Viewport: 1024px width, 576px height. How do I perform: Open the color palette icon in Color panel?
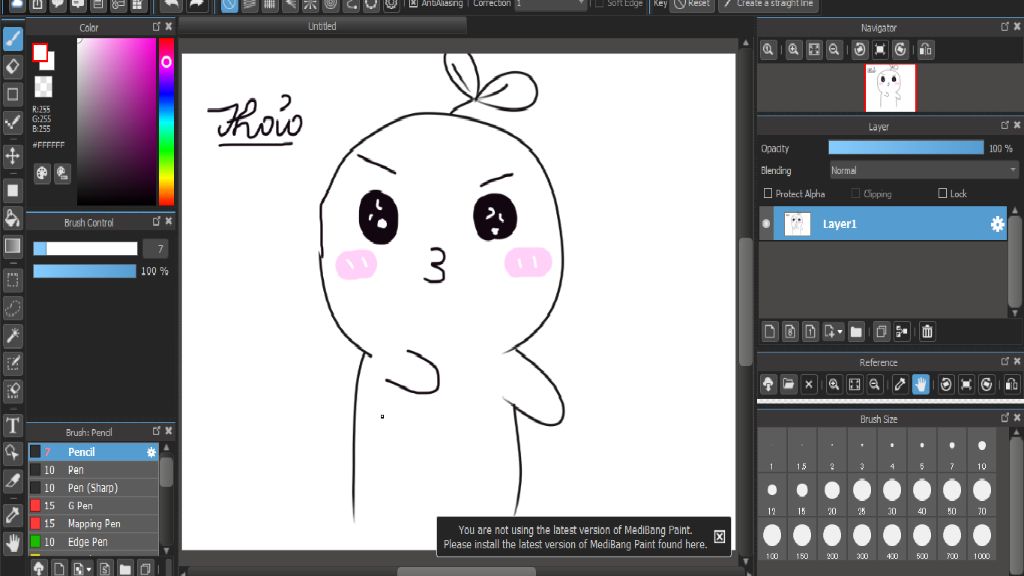[x=42, y=173]
